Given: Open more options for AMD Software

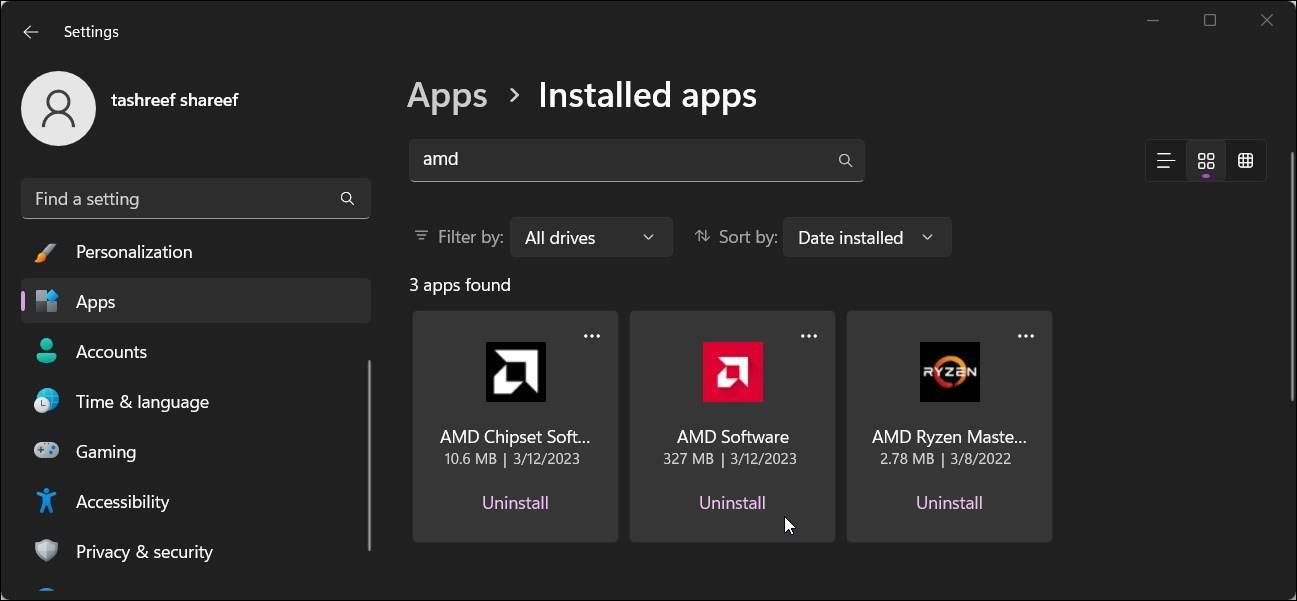Looking at the screenshot, I should pyautogui.click(x=809, y=336).
